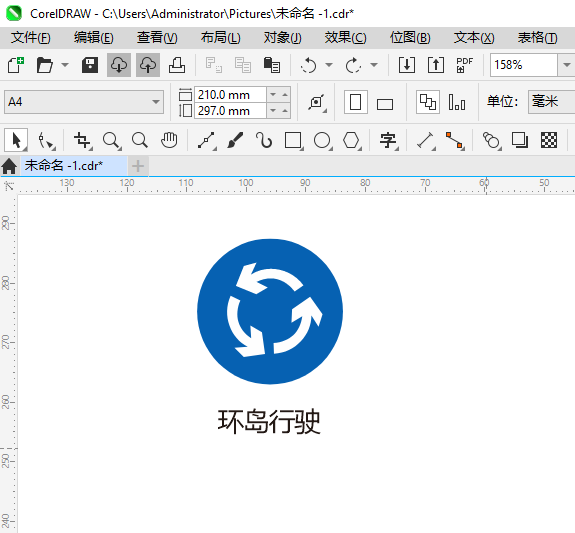Screen dimensions: 575x533
Task: Select the Polygon tool
Action: click(352, 140)
